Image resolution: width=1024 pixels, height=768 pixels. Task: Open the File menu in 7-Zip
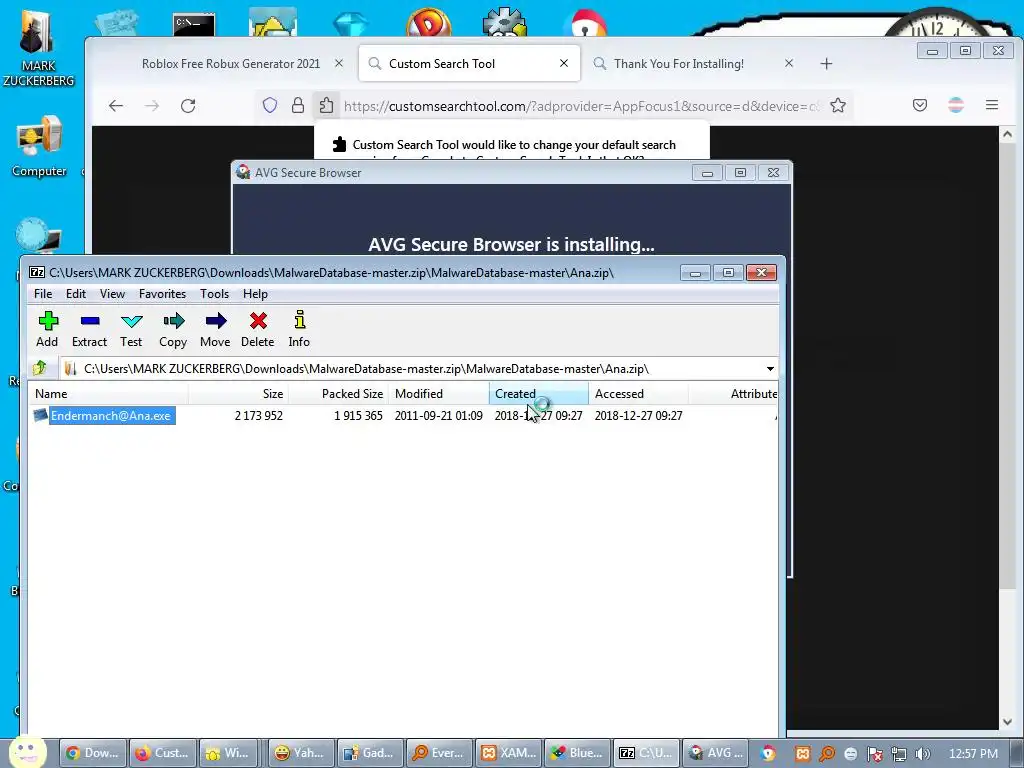43,294
